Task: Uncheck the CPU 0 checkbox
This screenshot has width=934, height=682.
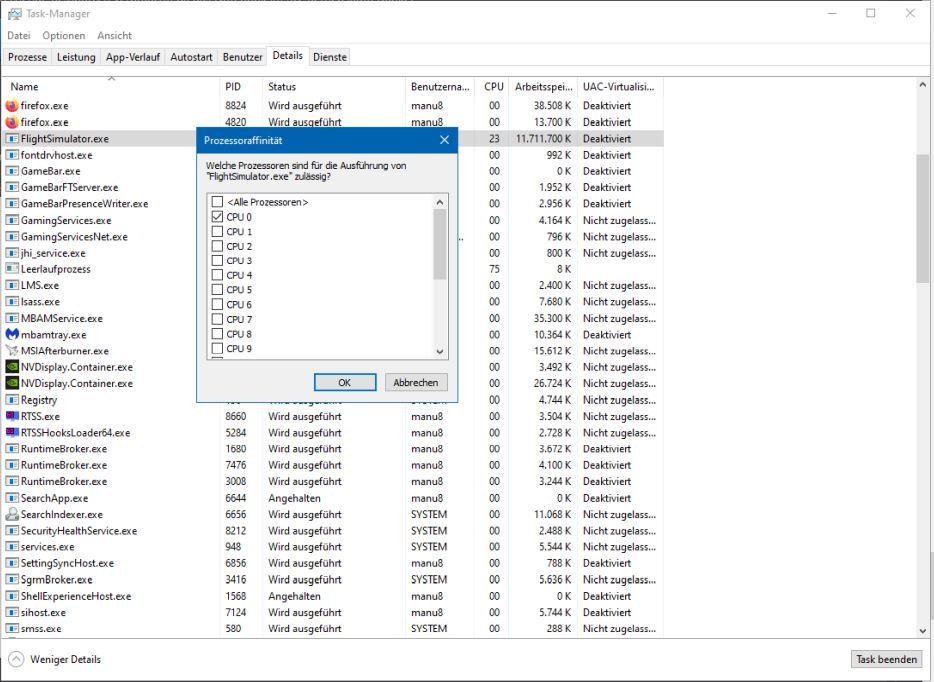Action: tap(217, 217)
